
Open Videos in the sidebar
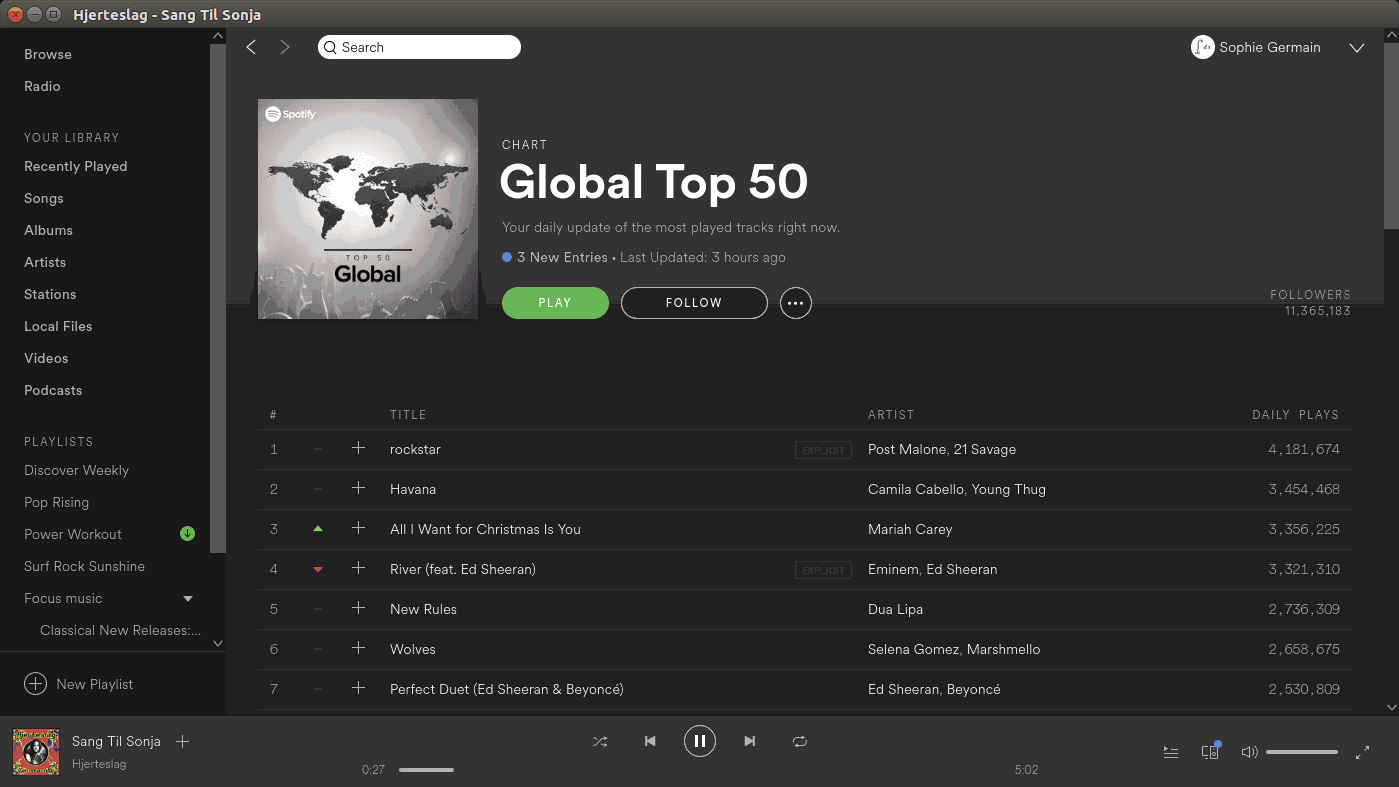tap(46, 358)
